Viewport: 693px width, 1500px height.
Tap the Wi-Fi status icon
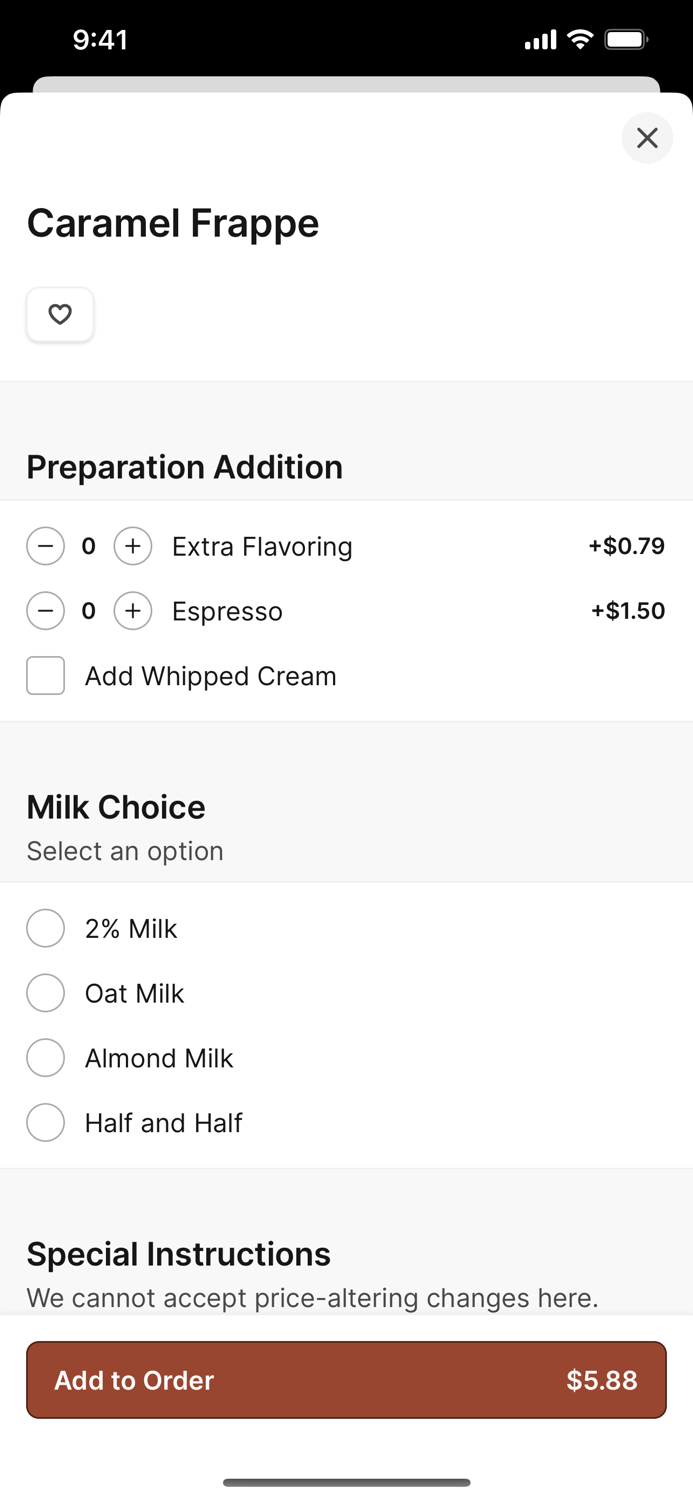(x=580, y=40)
